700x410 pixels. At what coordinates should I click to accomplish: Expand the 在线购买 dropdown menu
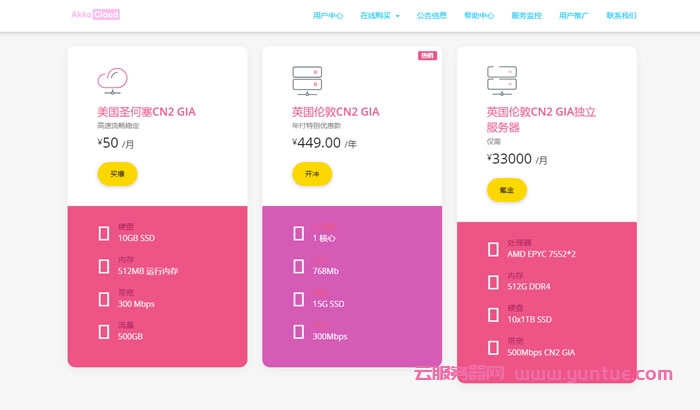(x=380, y=16)
